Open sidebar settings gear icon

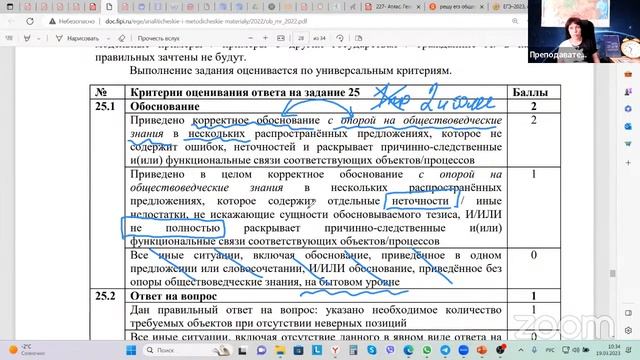point(628,330)
